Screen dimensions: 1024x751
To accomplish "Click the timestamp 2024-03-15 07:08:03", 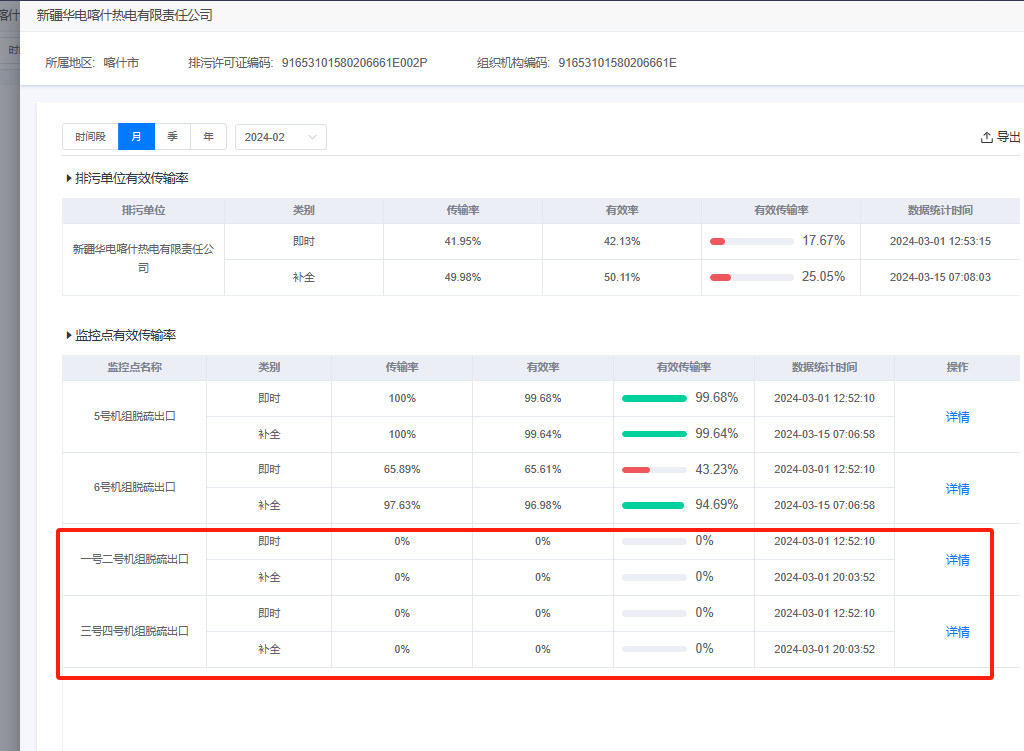I will (940, 278).
